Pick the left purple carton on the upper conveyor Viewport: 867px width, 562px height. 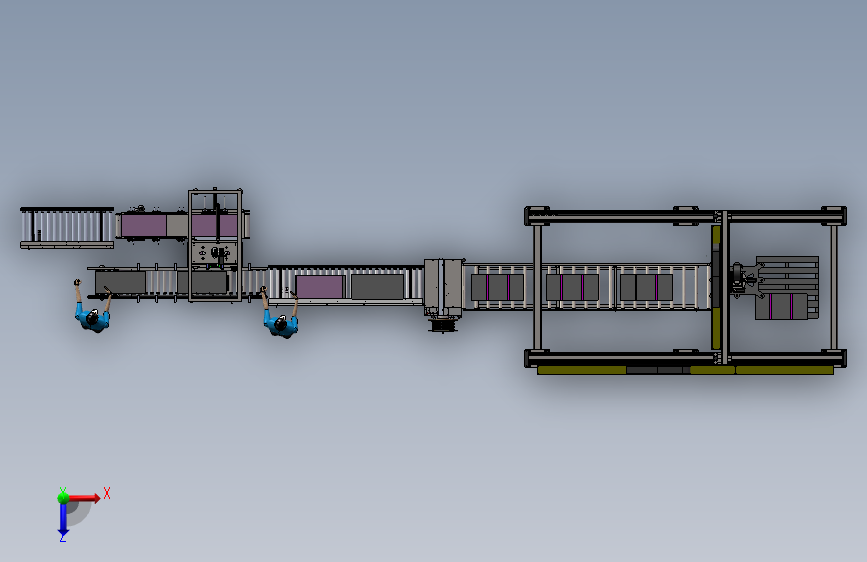click(x=144, y=225)
